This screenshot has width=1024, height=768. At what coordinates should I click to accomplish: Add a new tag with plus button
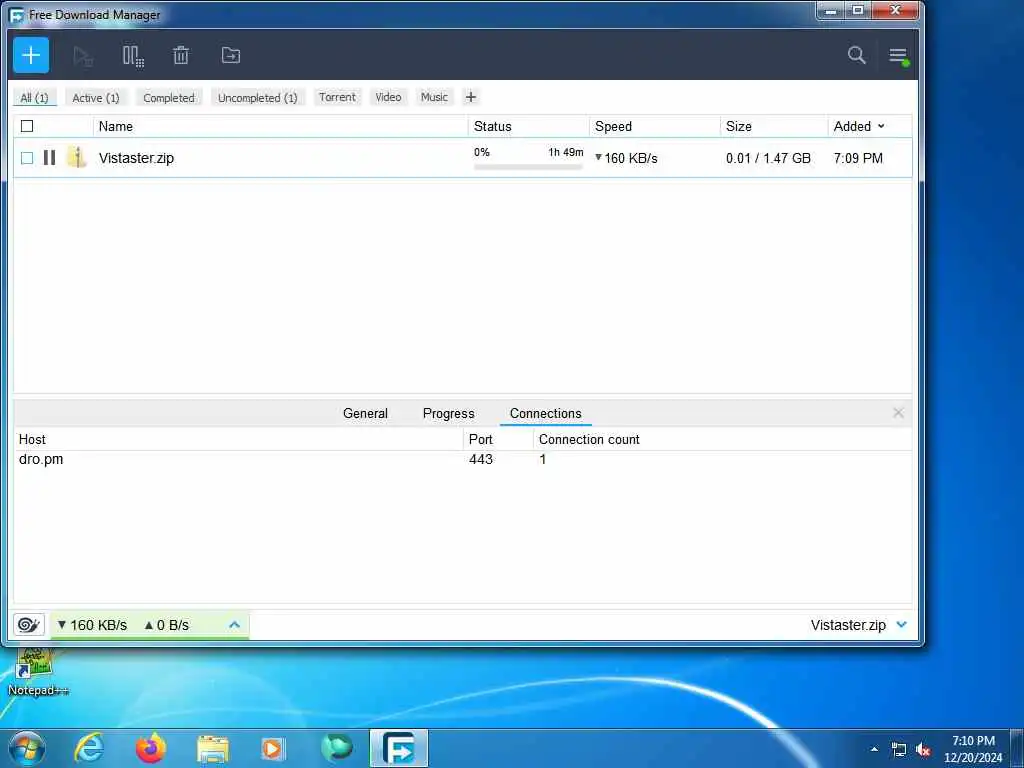click(471, 97)
